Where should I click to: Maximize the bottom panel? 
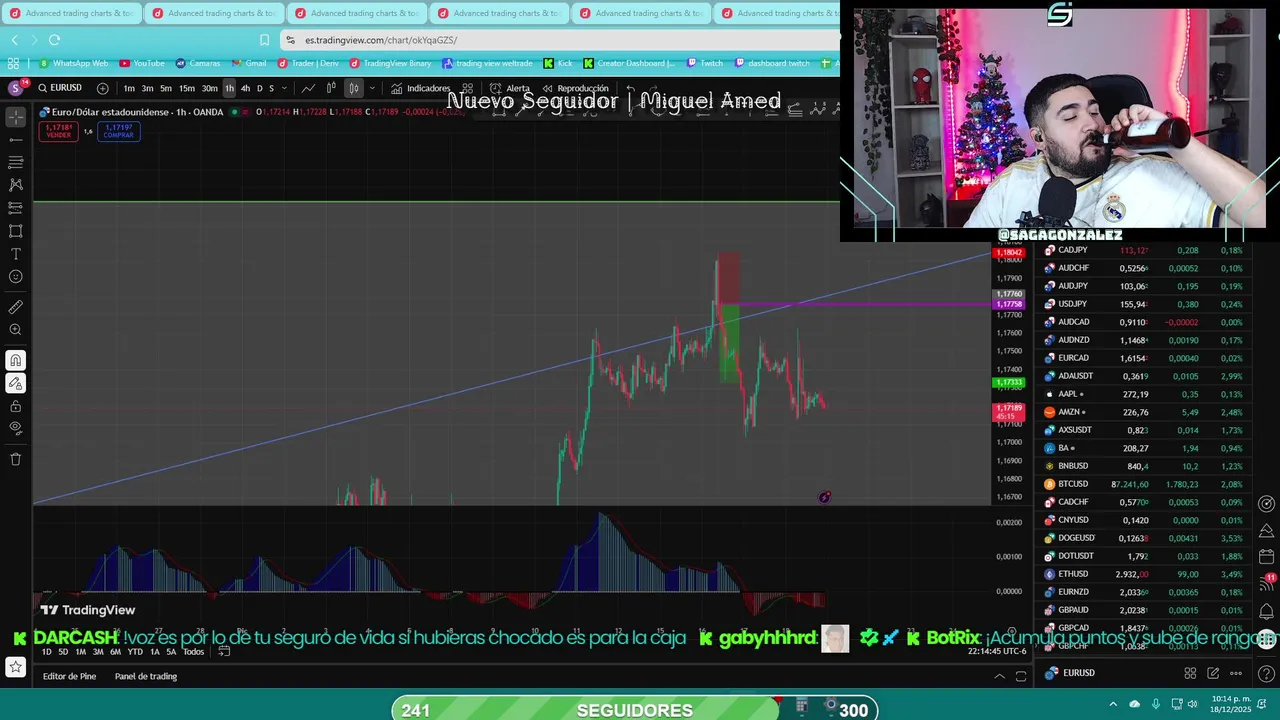click(1021, 676)
